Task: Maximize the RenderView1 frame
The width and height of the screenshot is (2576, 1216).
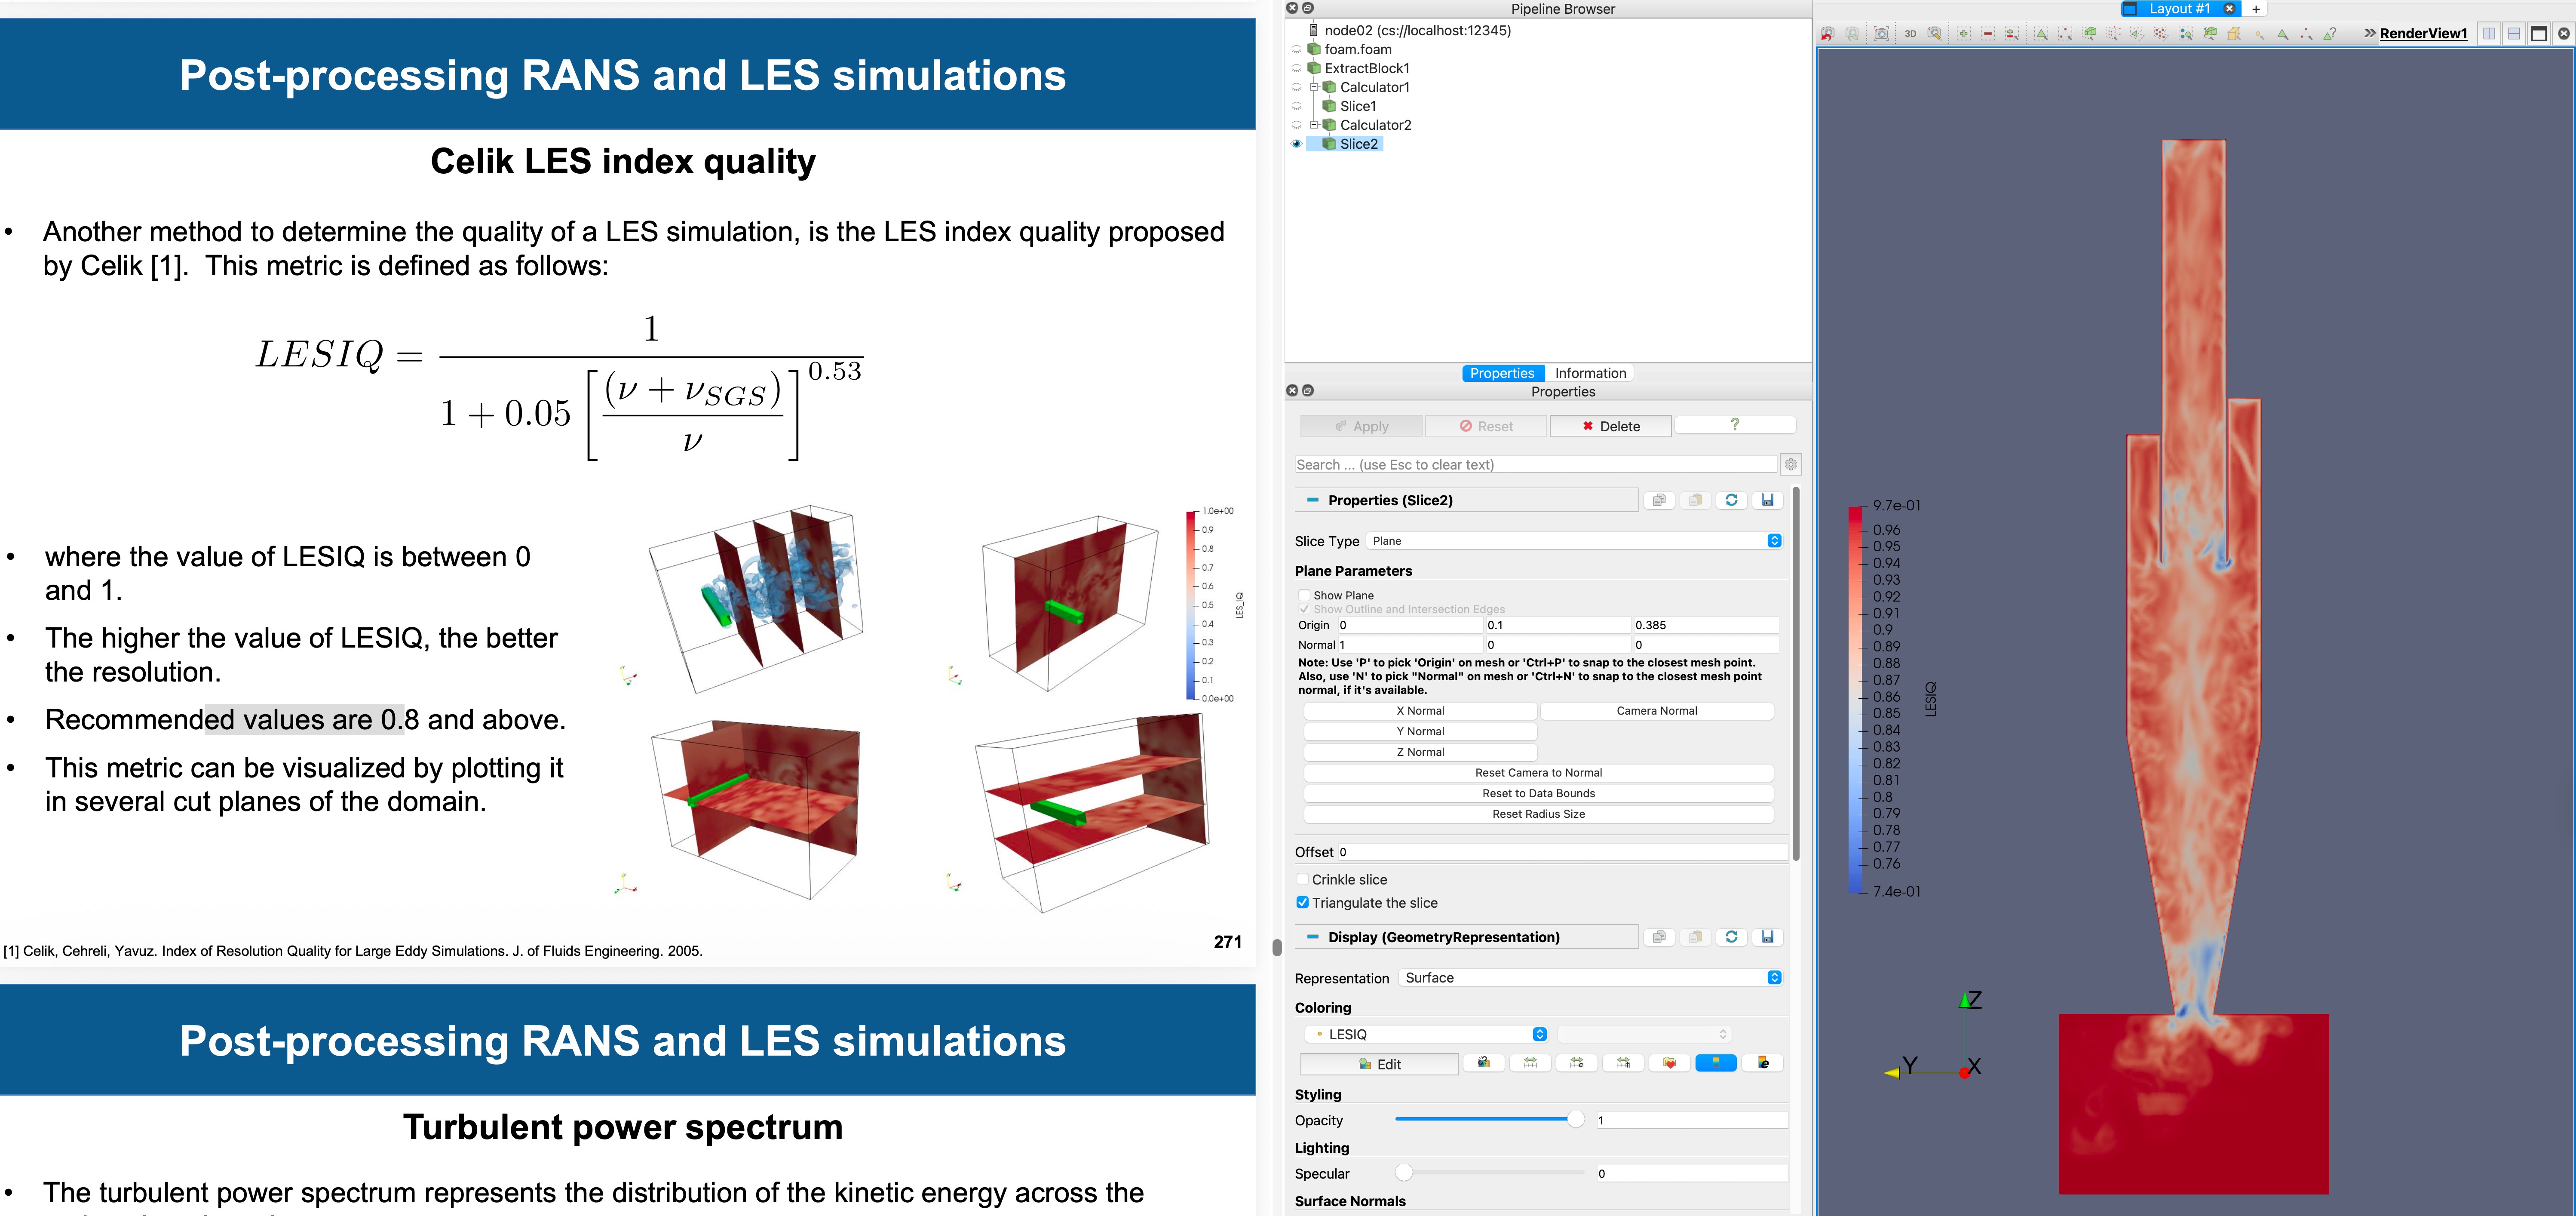Action: pyautogui.click(x=2539, y=34)
